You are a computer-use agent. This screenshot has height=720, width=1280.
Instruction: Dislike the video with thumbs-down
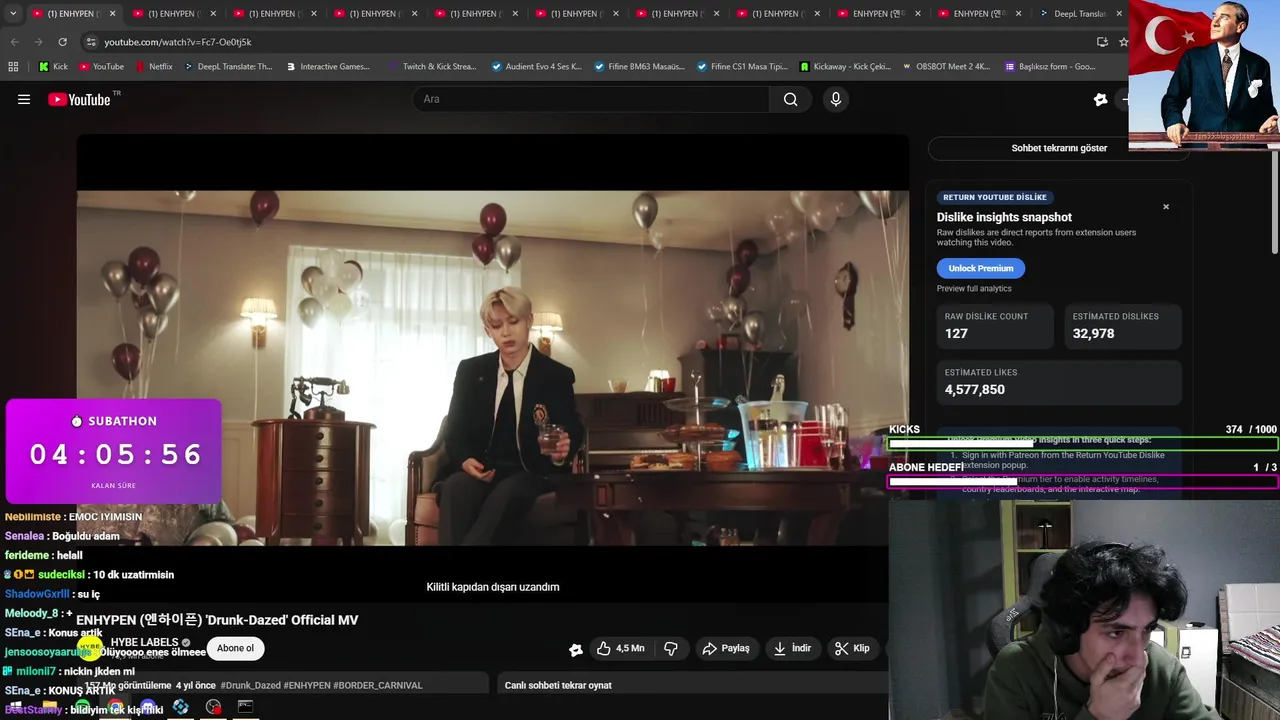coord(671,648)
